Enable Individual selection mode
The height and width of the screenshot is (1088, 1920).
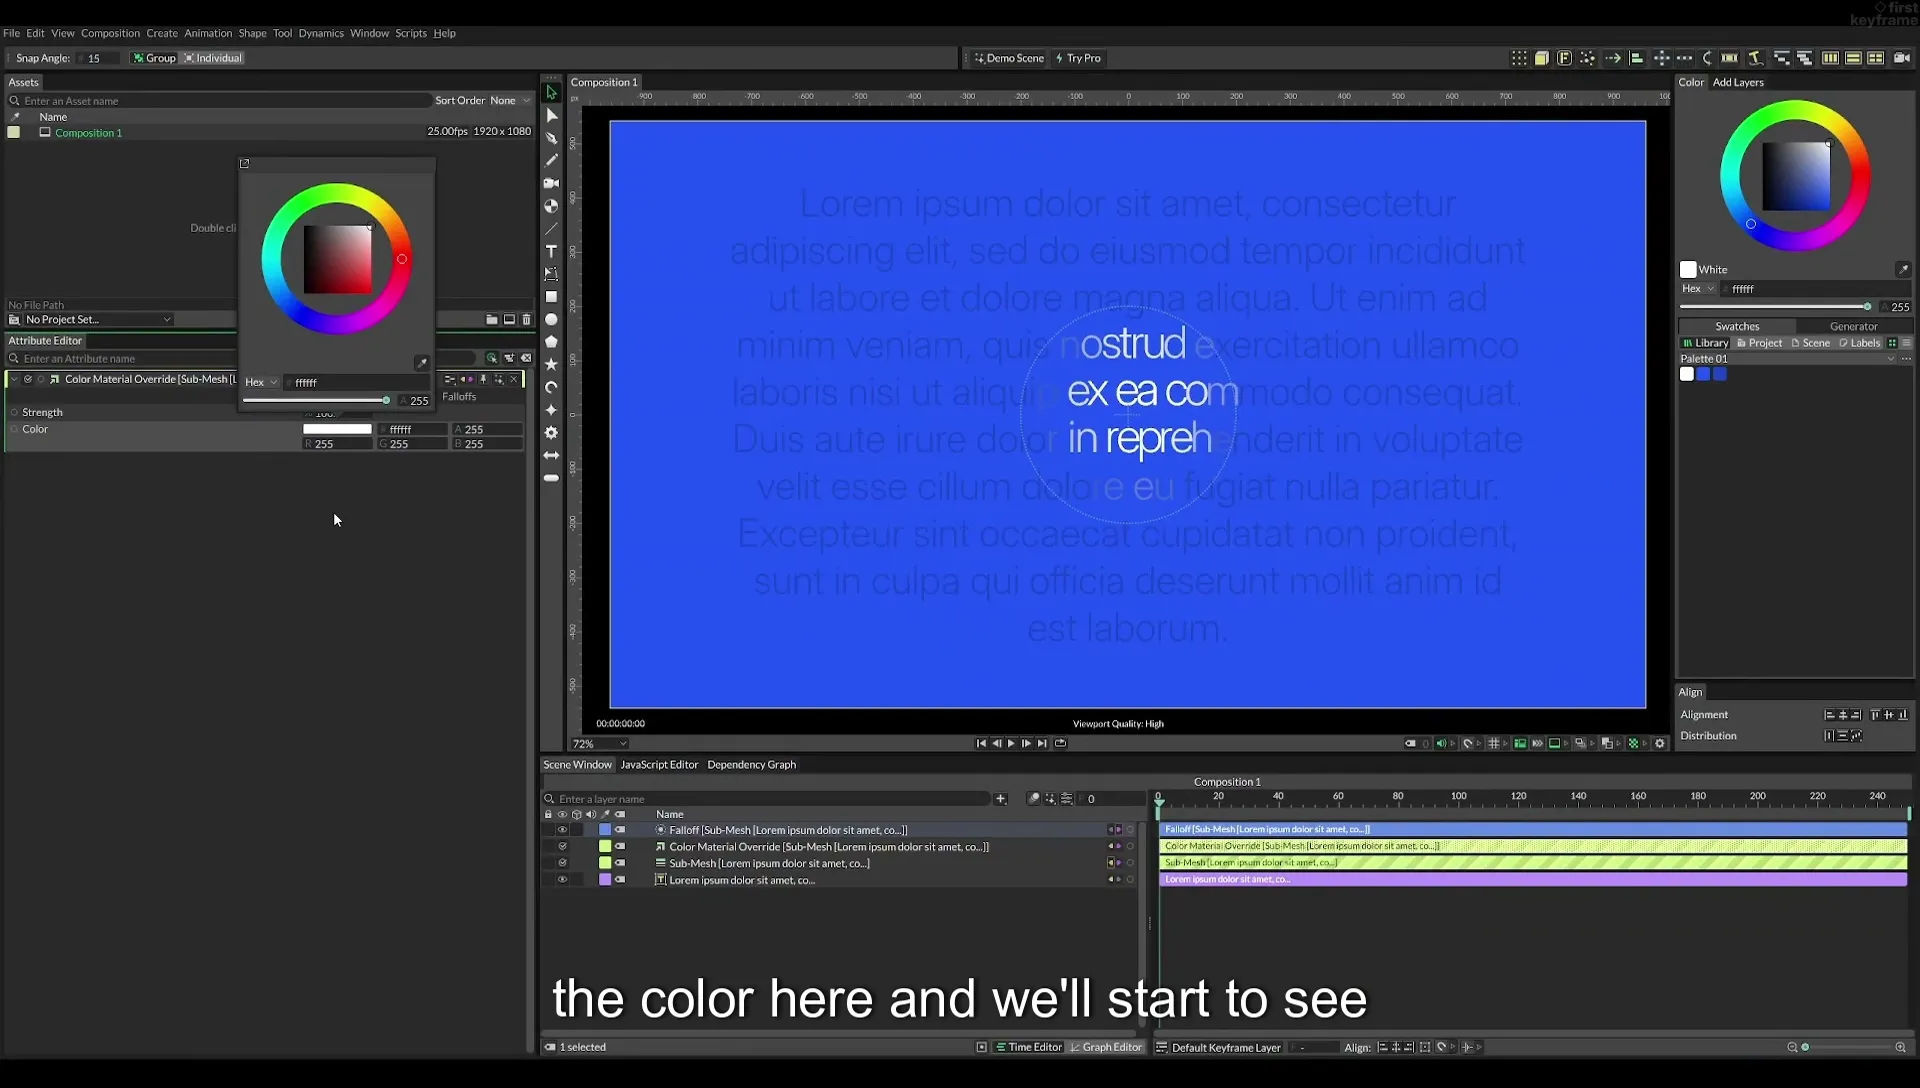tap(213, 58)
